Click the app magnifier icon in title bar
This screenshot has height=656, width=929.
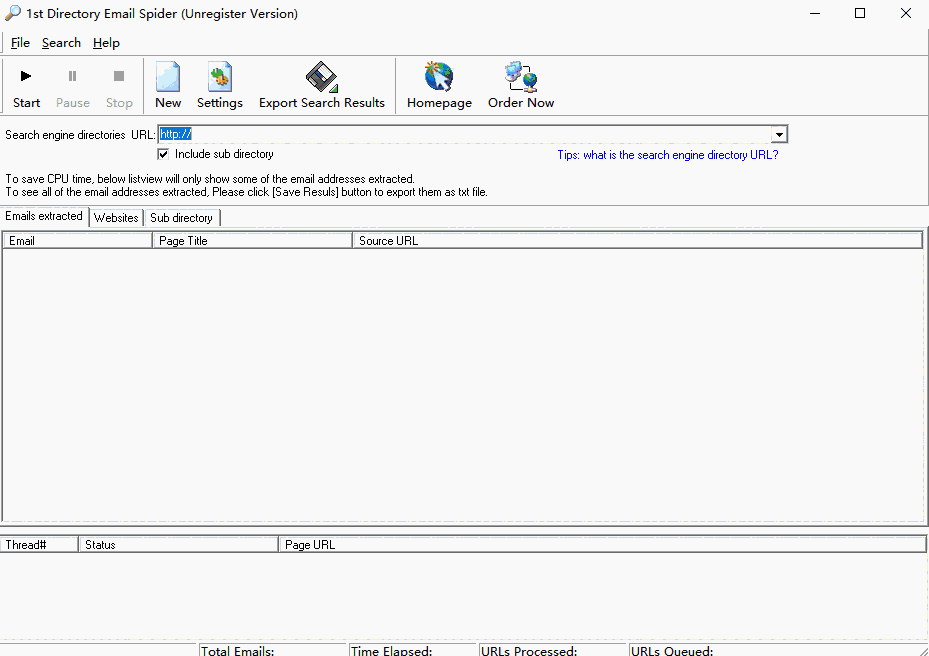coord(13,14)
